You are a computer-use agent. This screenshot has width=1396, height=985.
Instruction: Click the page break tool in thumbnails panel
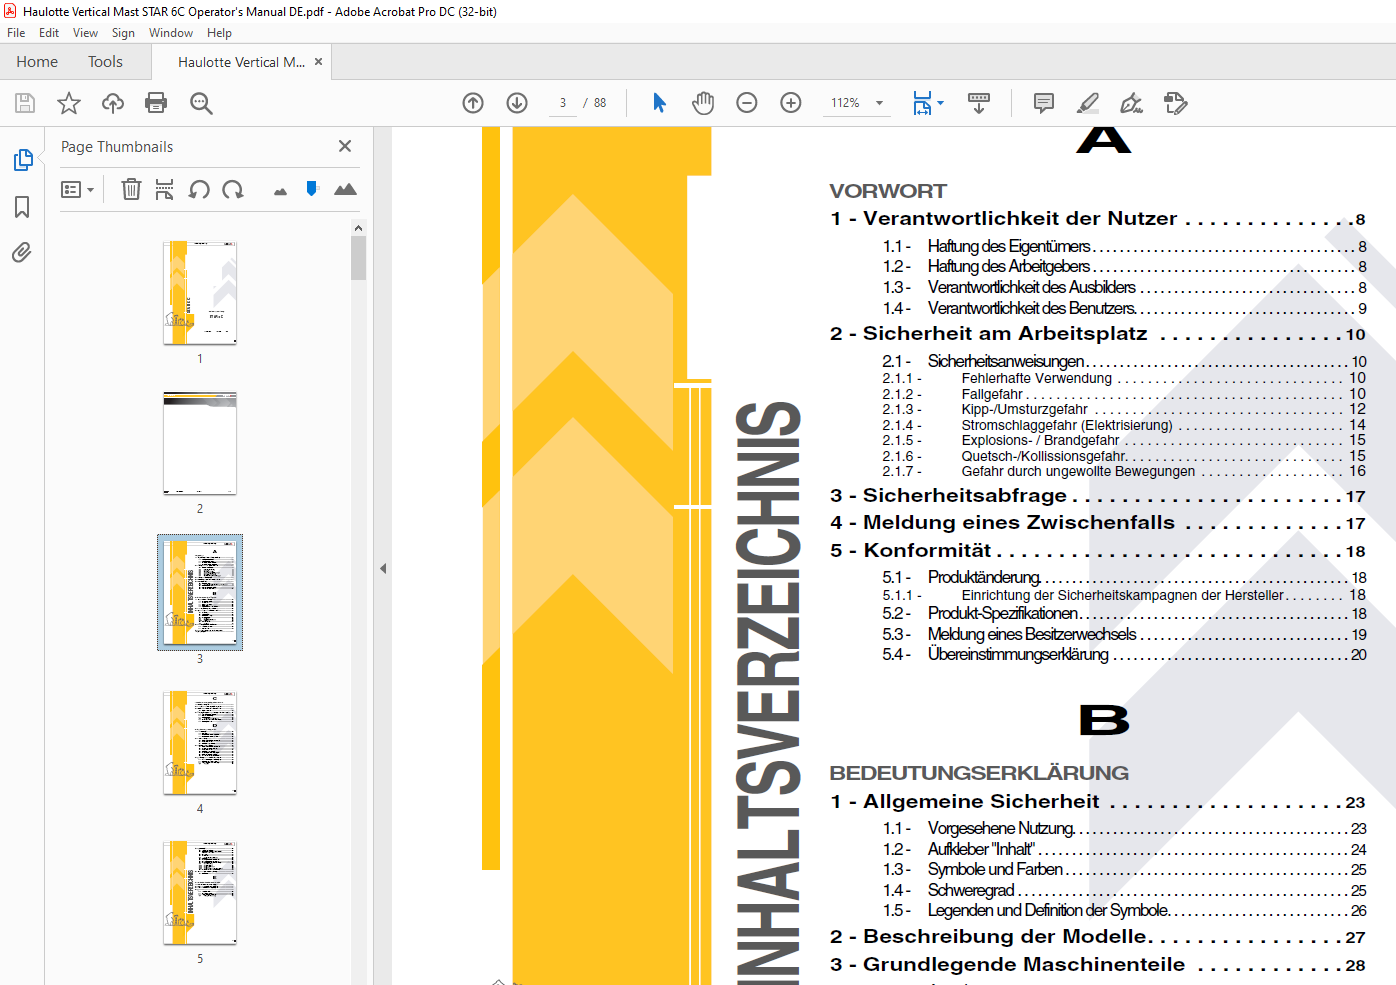[165, 189]
